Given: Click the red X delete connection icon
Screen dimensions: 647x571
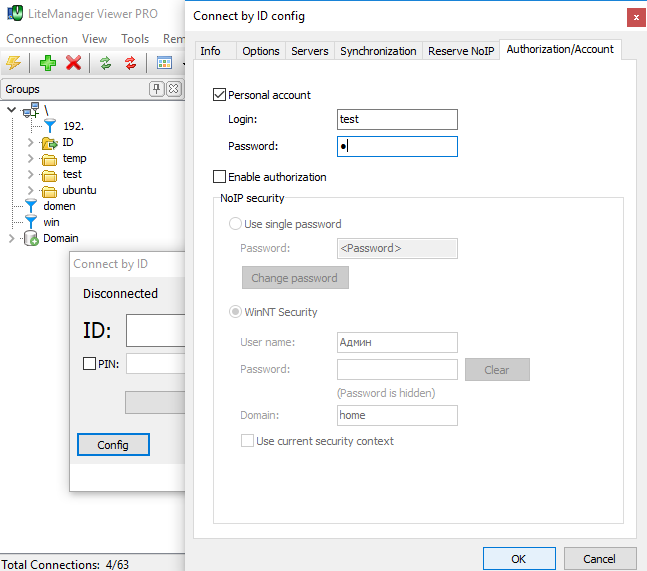Looking at the screenshot, I should tap(73, 63).
